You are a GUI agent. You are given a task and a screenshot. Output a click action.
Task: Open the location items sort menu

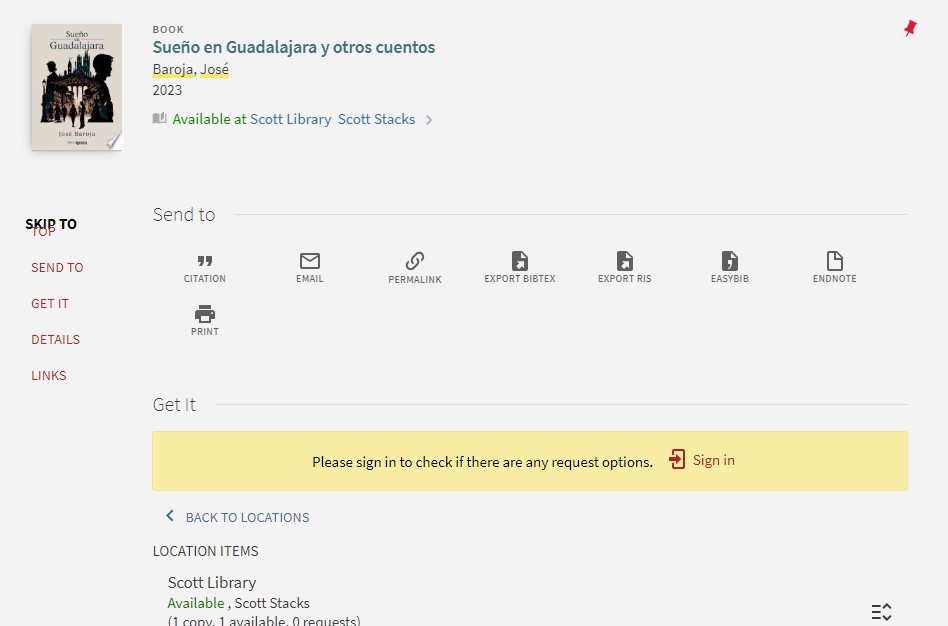tap(880, 612)
